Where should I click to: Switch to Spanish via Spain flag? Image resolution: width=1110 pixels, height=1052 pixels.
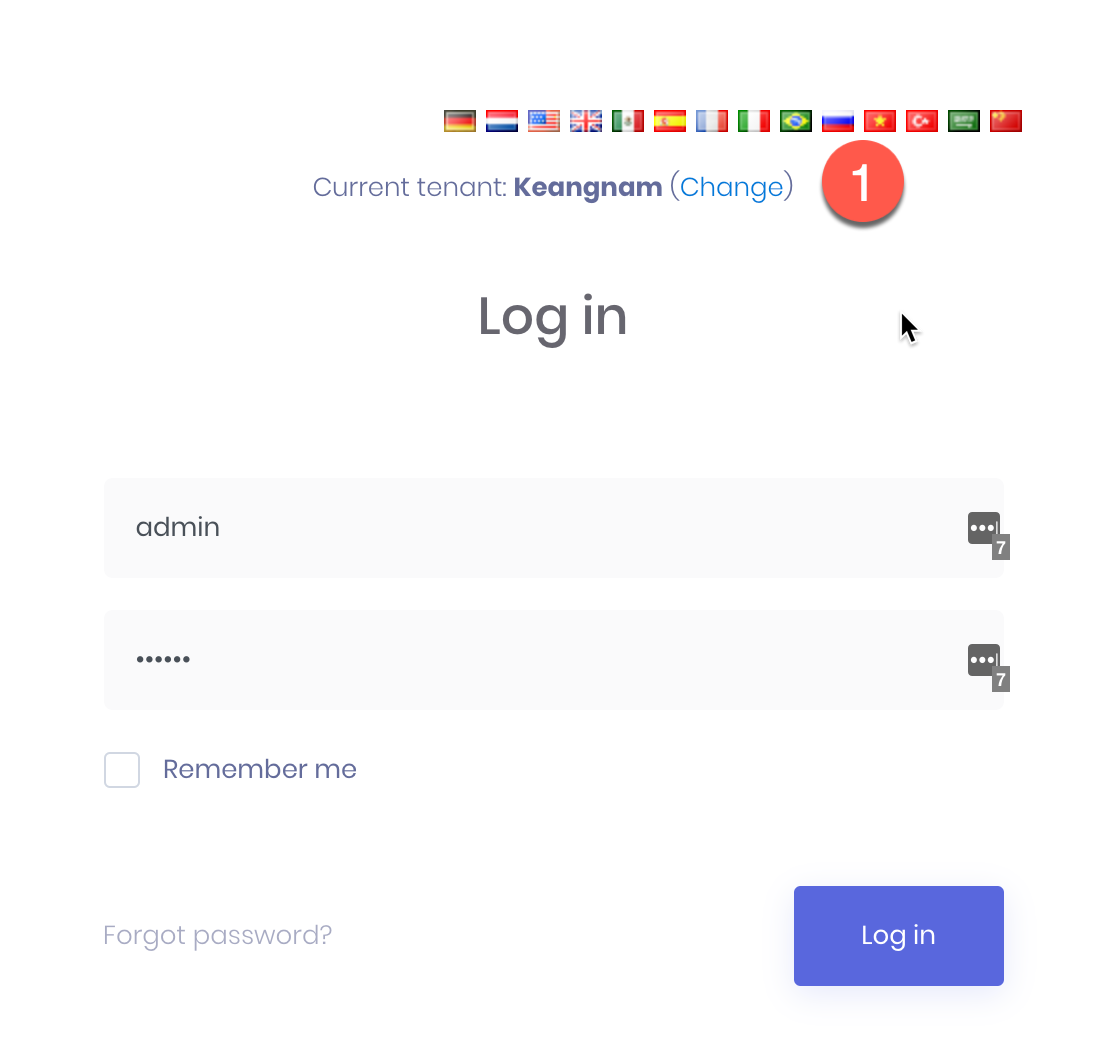(670, 121)
